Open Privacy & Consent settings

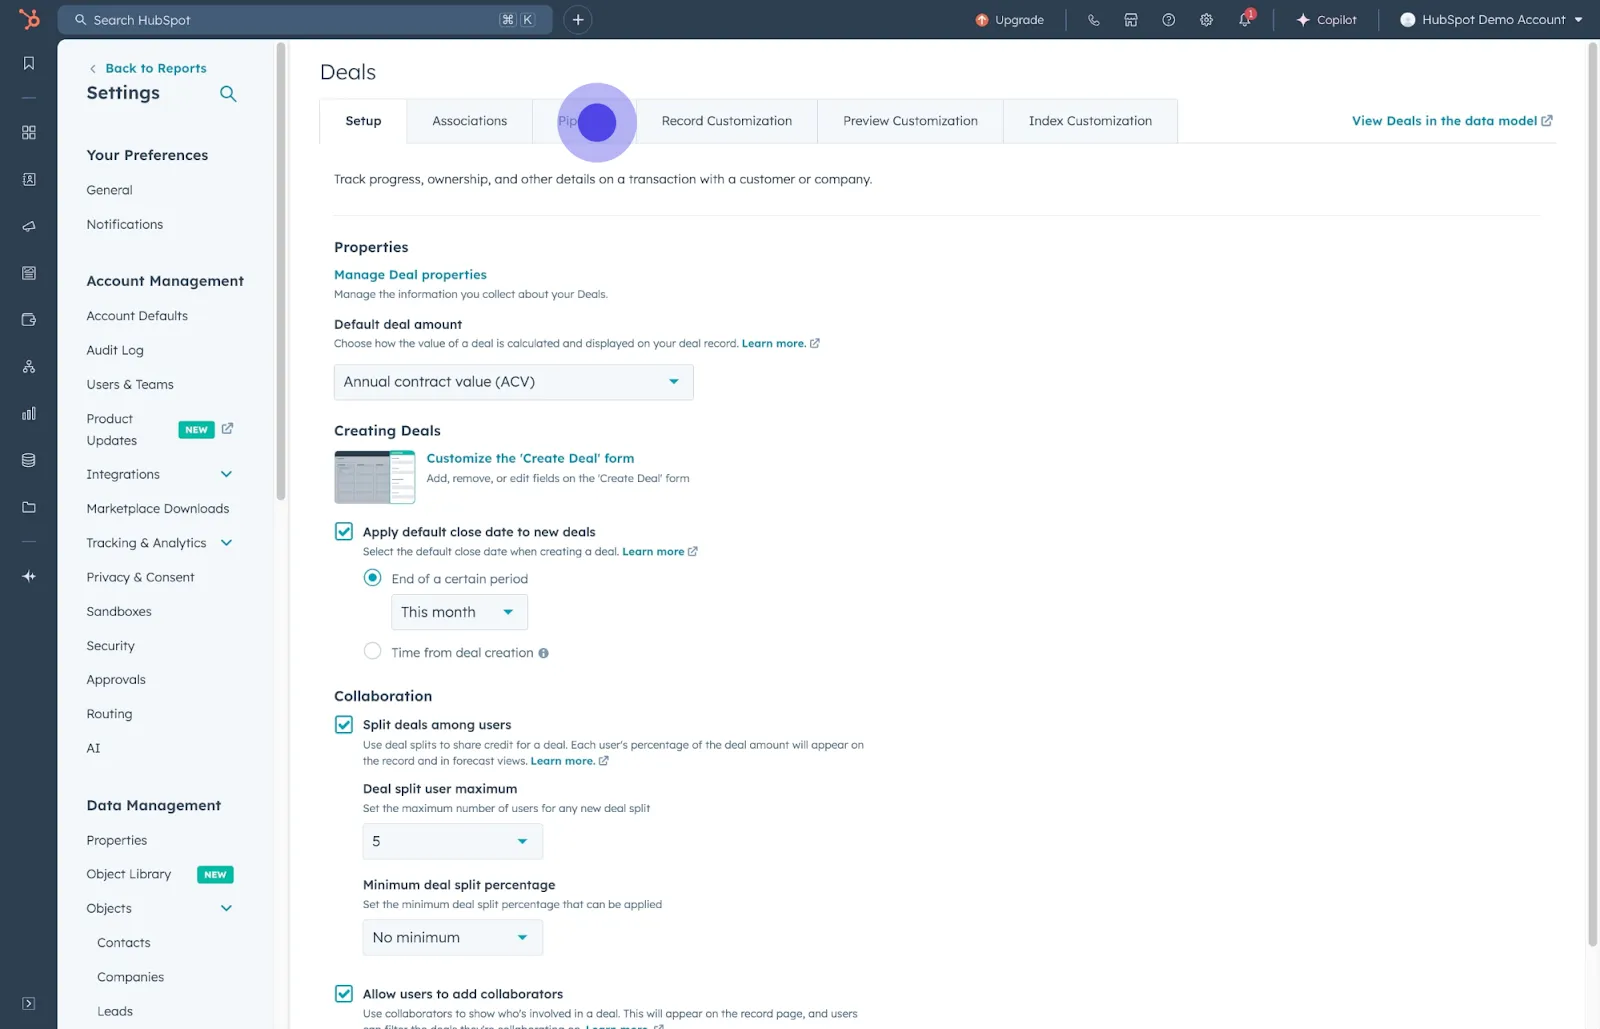140,577
